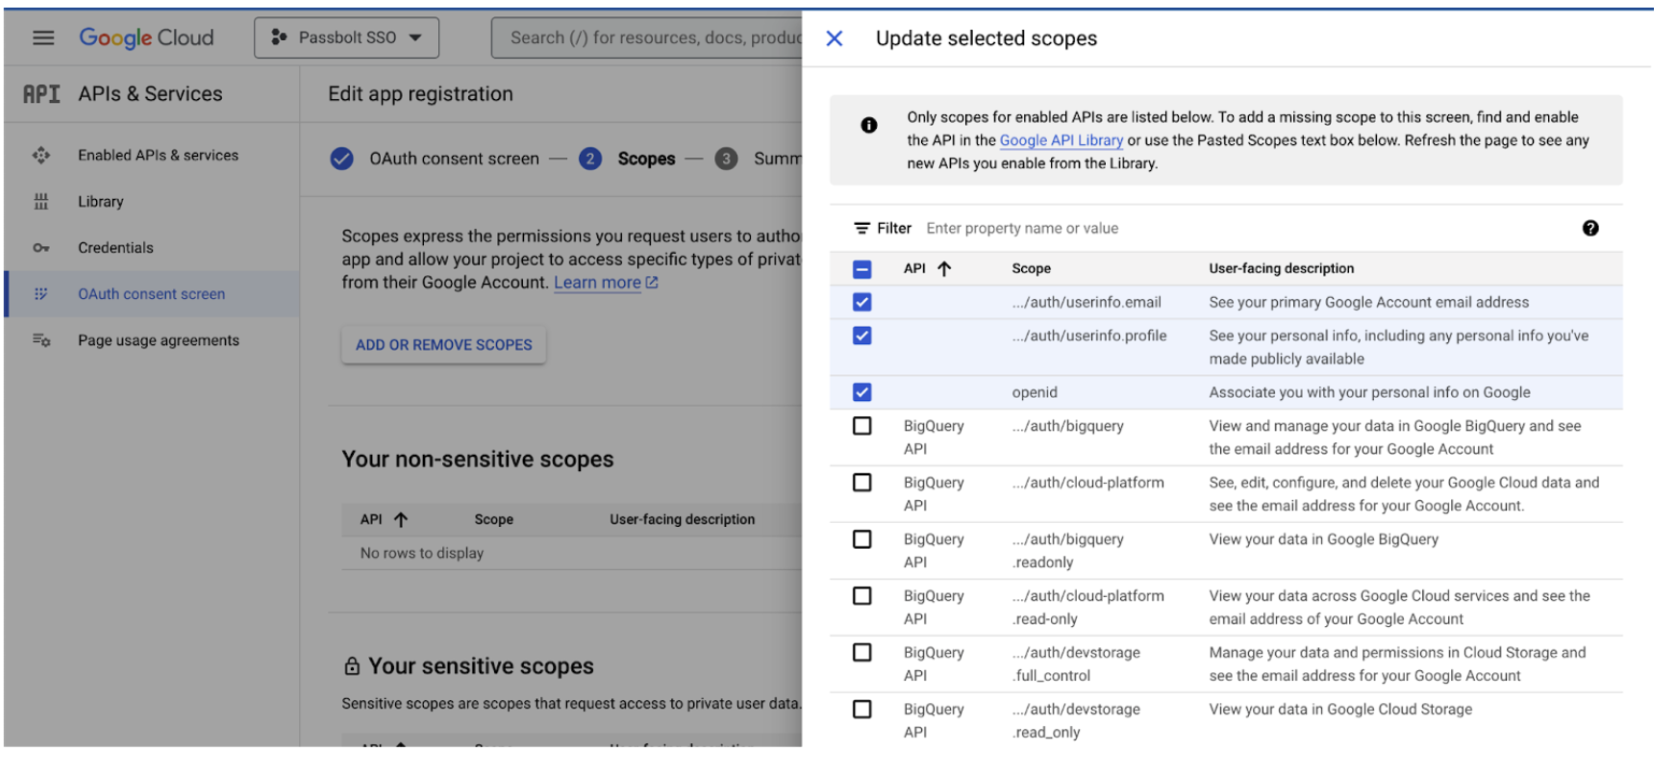Click the .../auth/userinfo.email scope text
Image resolution: width=1678 pixels, height=764 pixels.
click(1086, 302)
